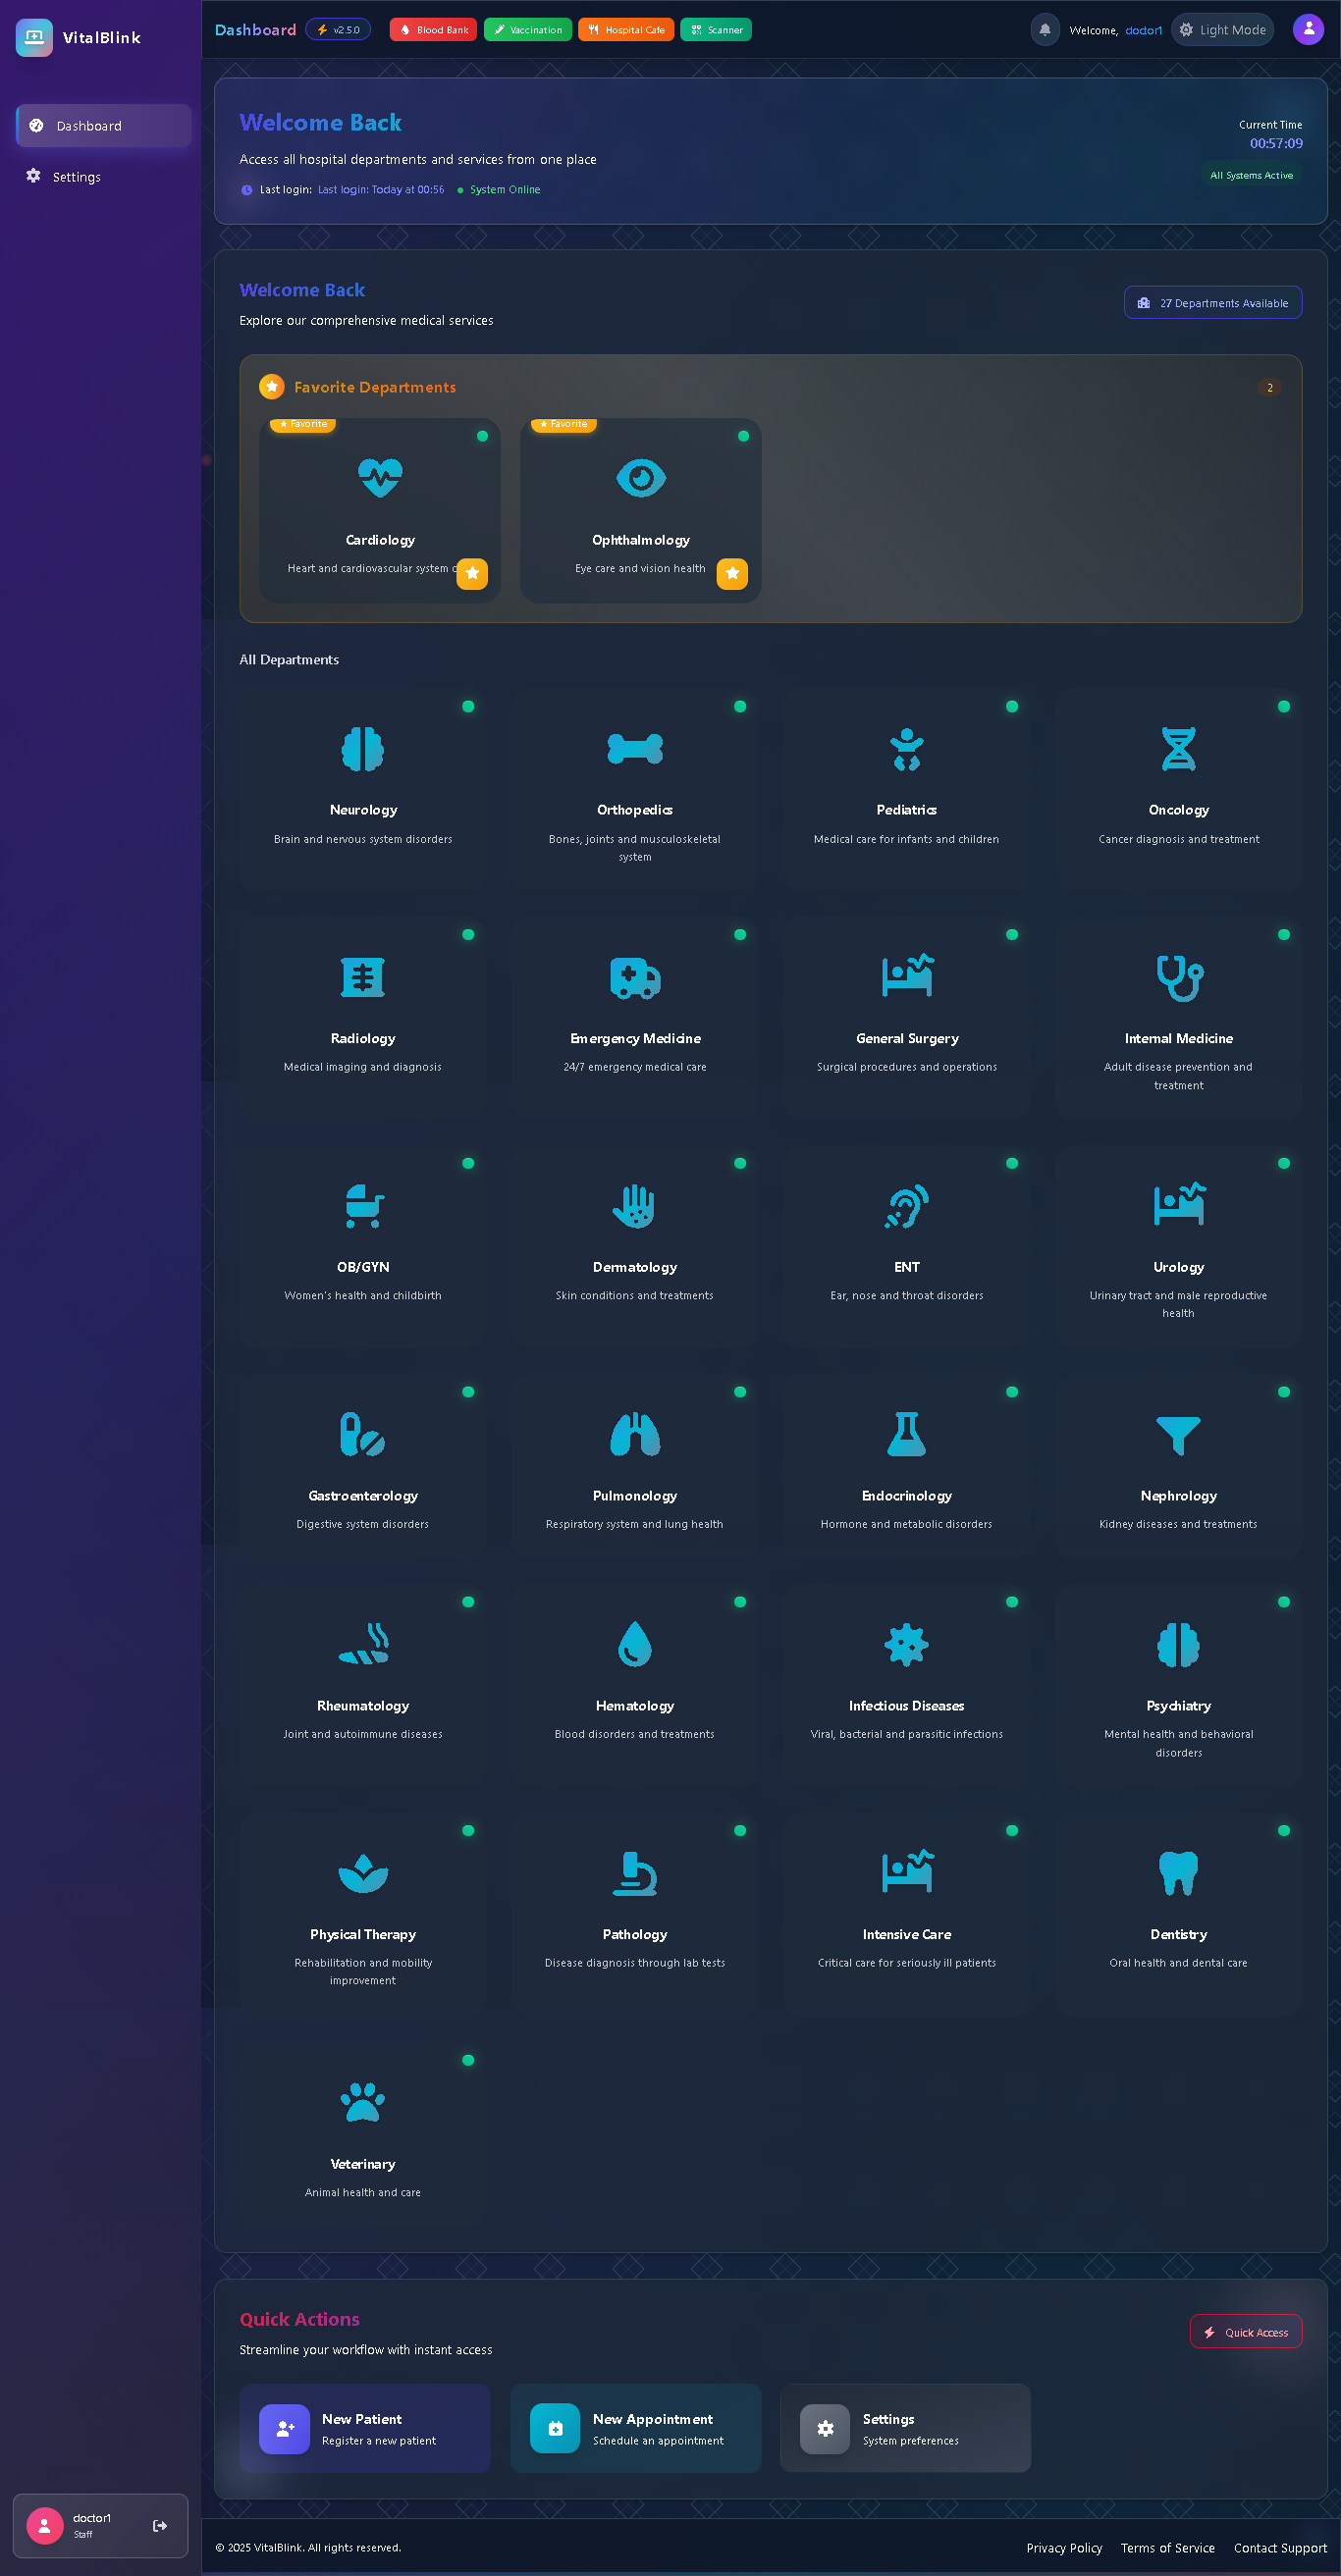Open the Privacy Policy link
This screenshot has width=1341, height=2576.
1064,2548
